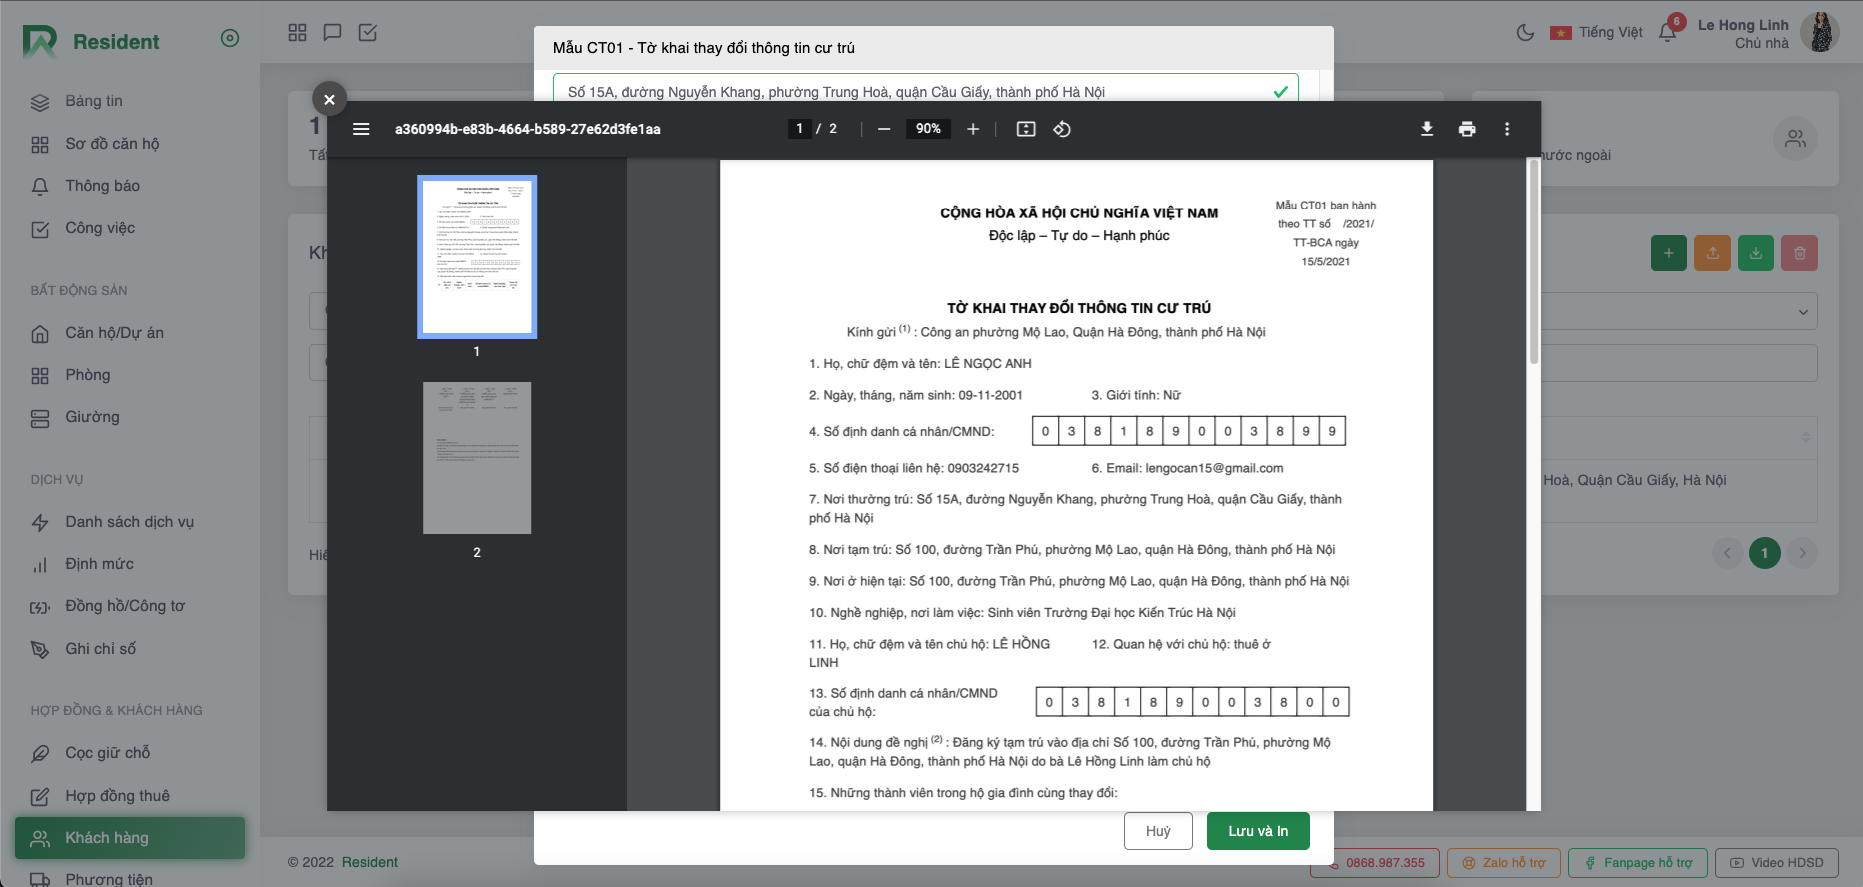Download the PDF document
This screenshot has width=1863, height=887.
click(1427, 129)
